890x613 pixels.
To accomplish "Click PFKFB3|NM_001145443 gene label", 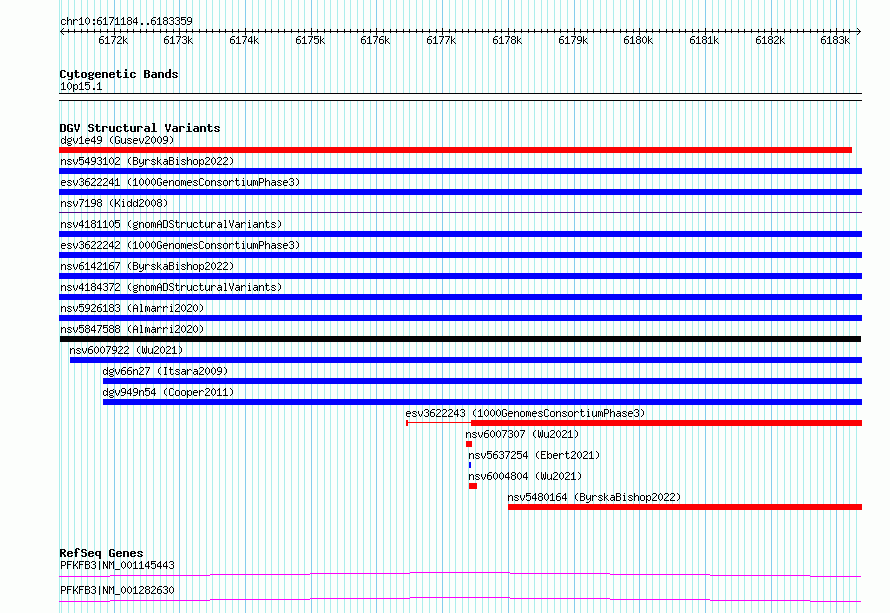I will 117,565.
